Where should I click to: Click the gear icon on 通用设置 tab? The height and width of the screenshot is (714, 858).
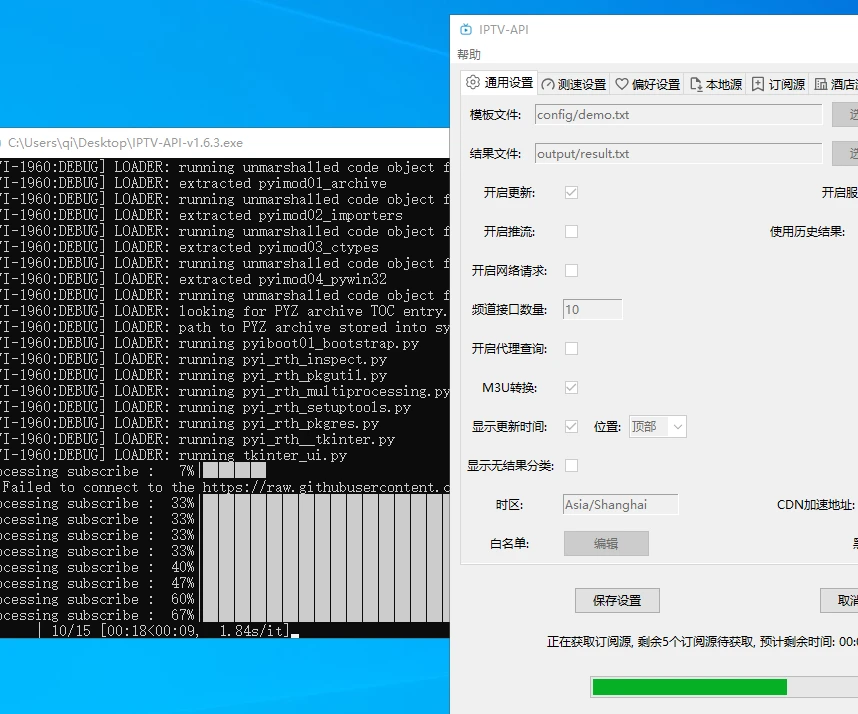473,83
